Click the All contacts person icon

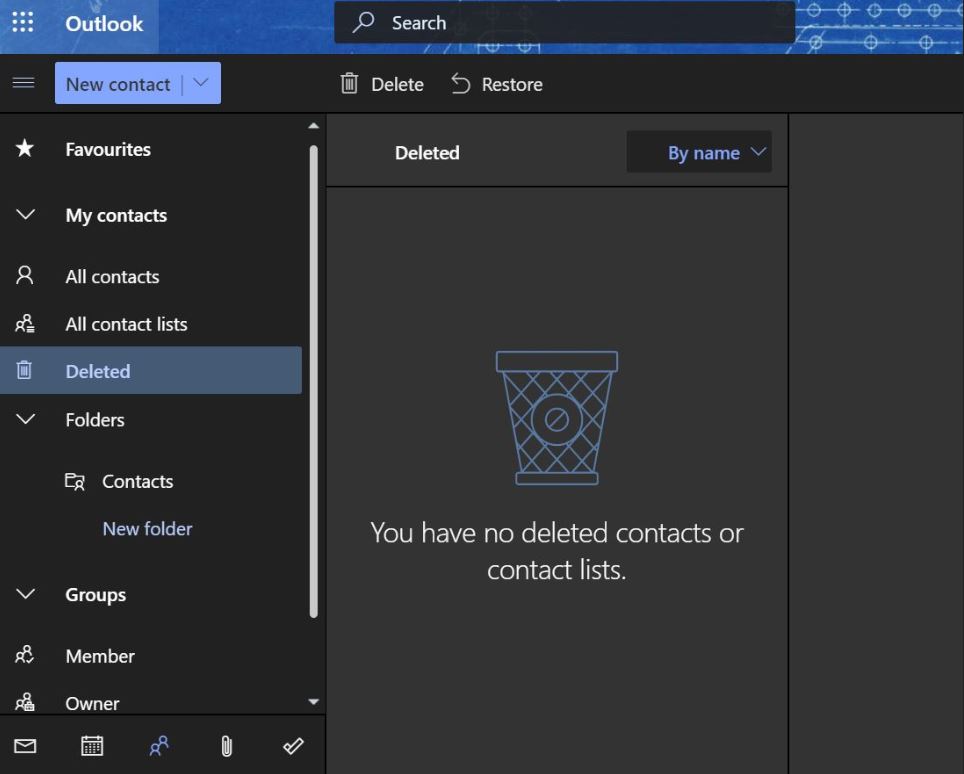(x=25, y=275)
